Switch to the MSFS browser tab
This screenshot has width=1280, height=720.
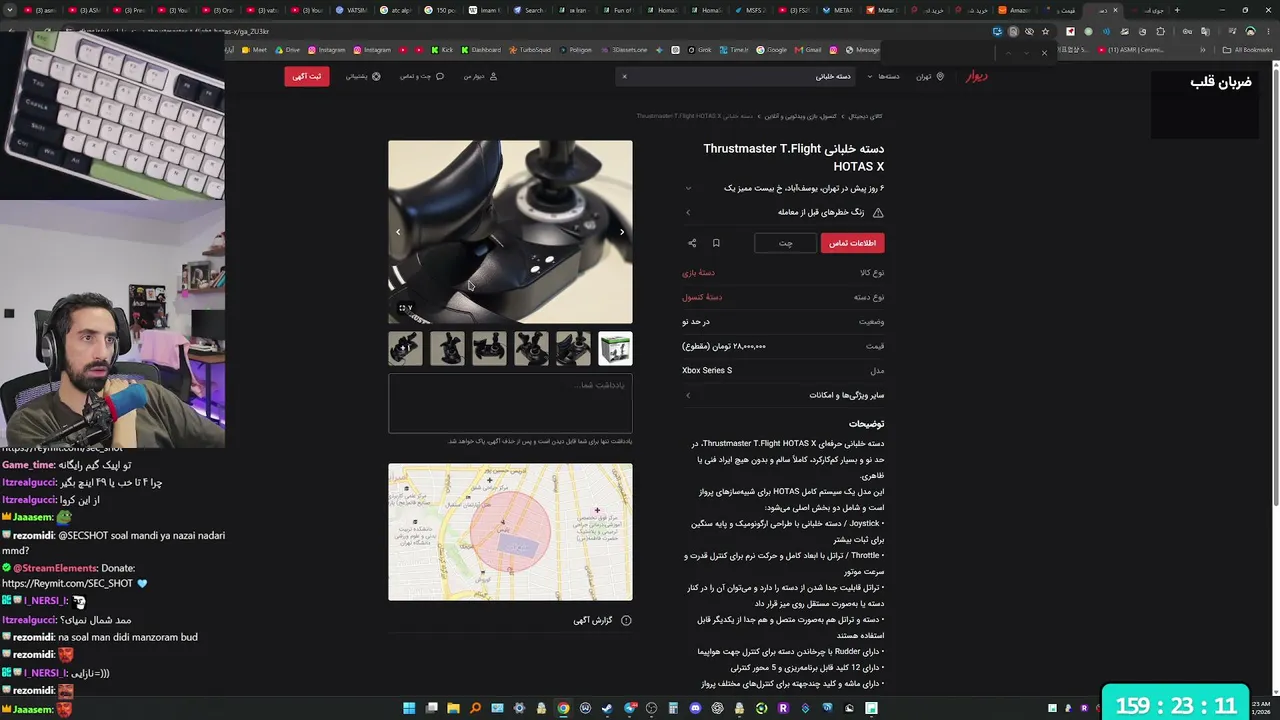click(x=749, y=10)
